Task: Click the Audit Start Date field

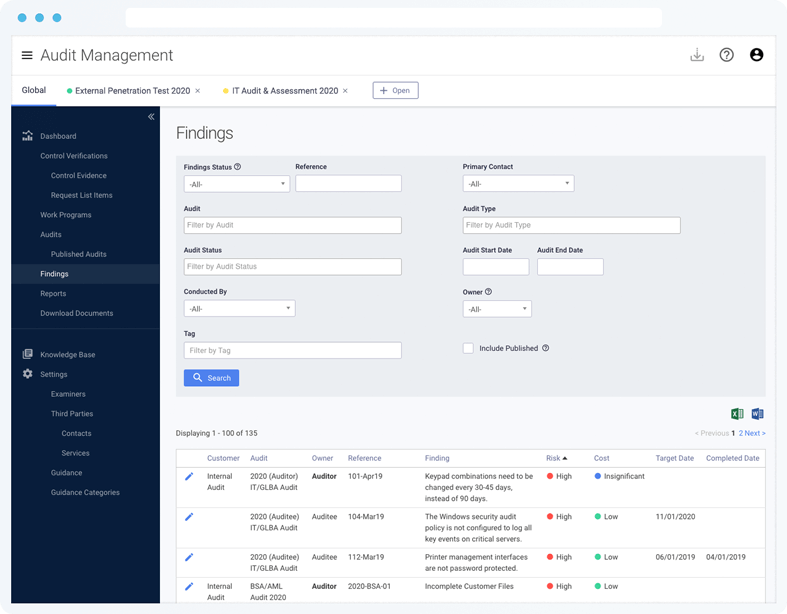Action: click(495, 267)
